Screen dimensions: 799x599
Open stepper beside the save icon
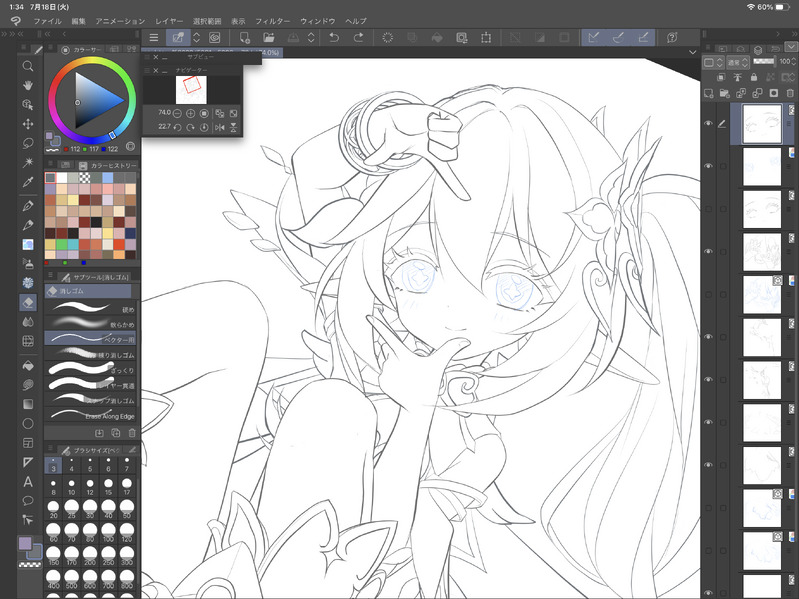pos(311,37)
